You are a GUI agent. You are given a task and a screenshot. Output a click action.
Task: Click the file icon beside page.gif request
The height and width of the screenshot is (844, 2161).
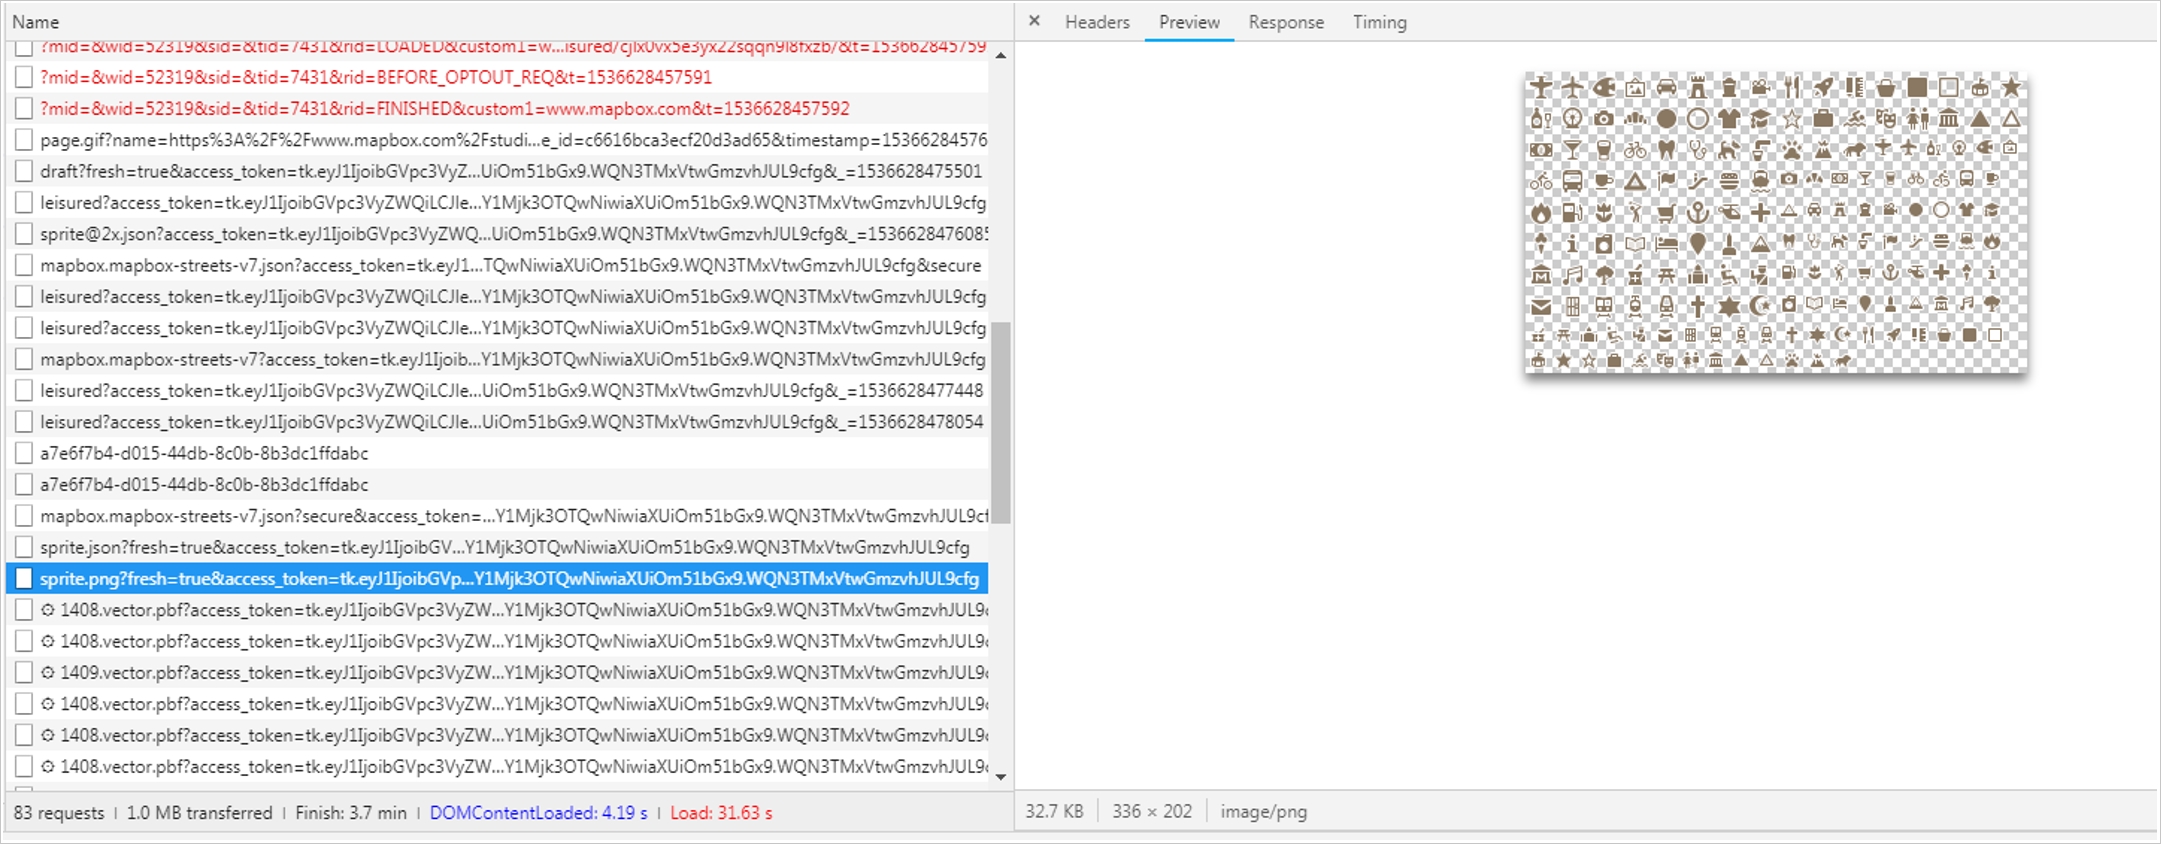click(24, 140)
